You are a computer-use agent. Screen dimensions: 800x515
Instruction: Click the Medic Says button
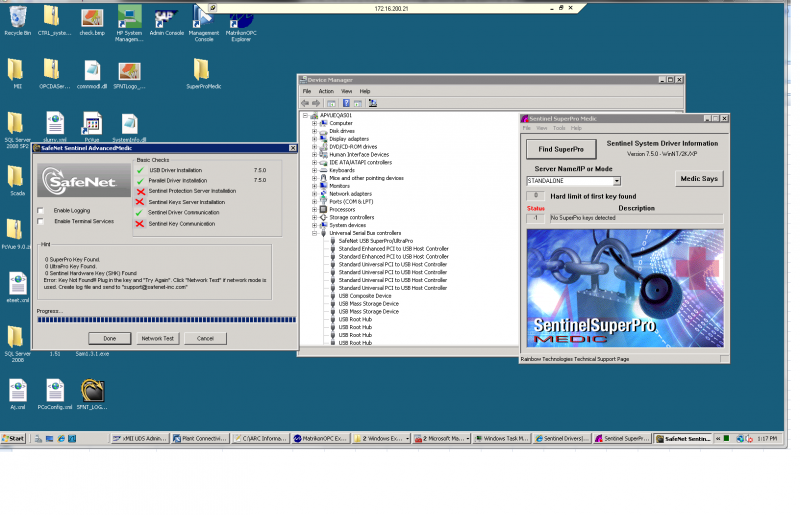click(x=699, y=179)
